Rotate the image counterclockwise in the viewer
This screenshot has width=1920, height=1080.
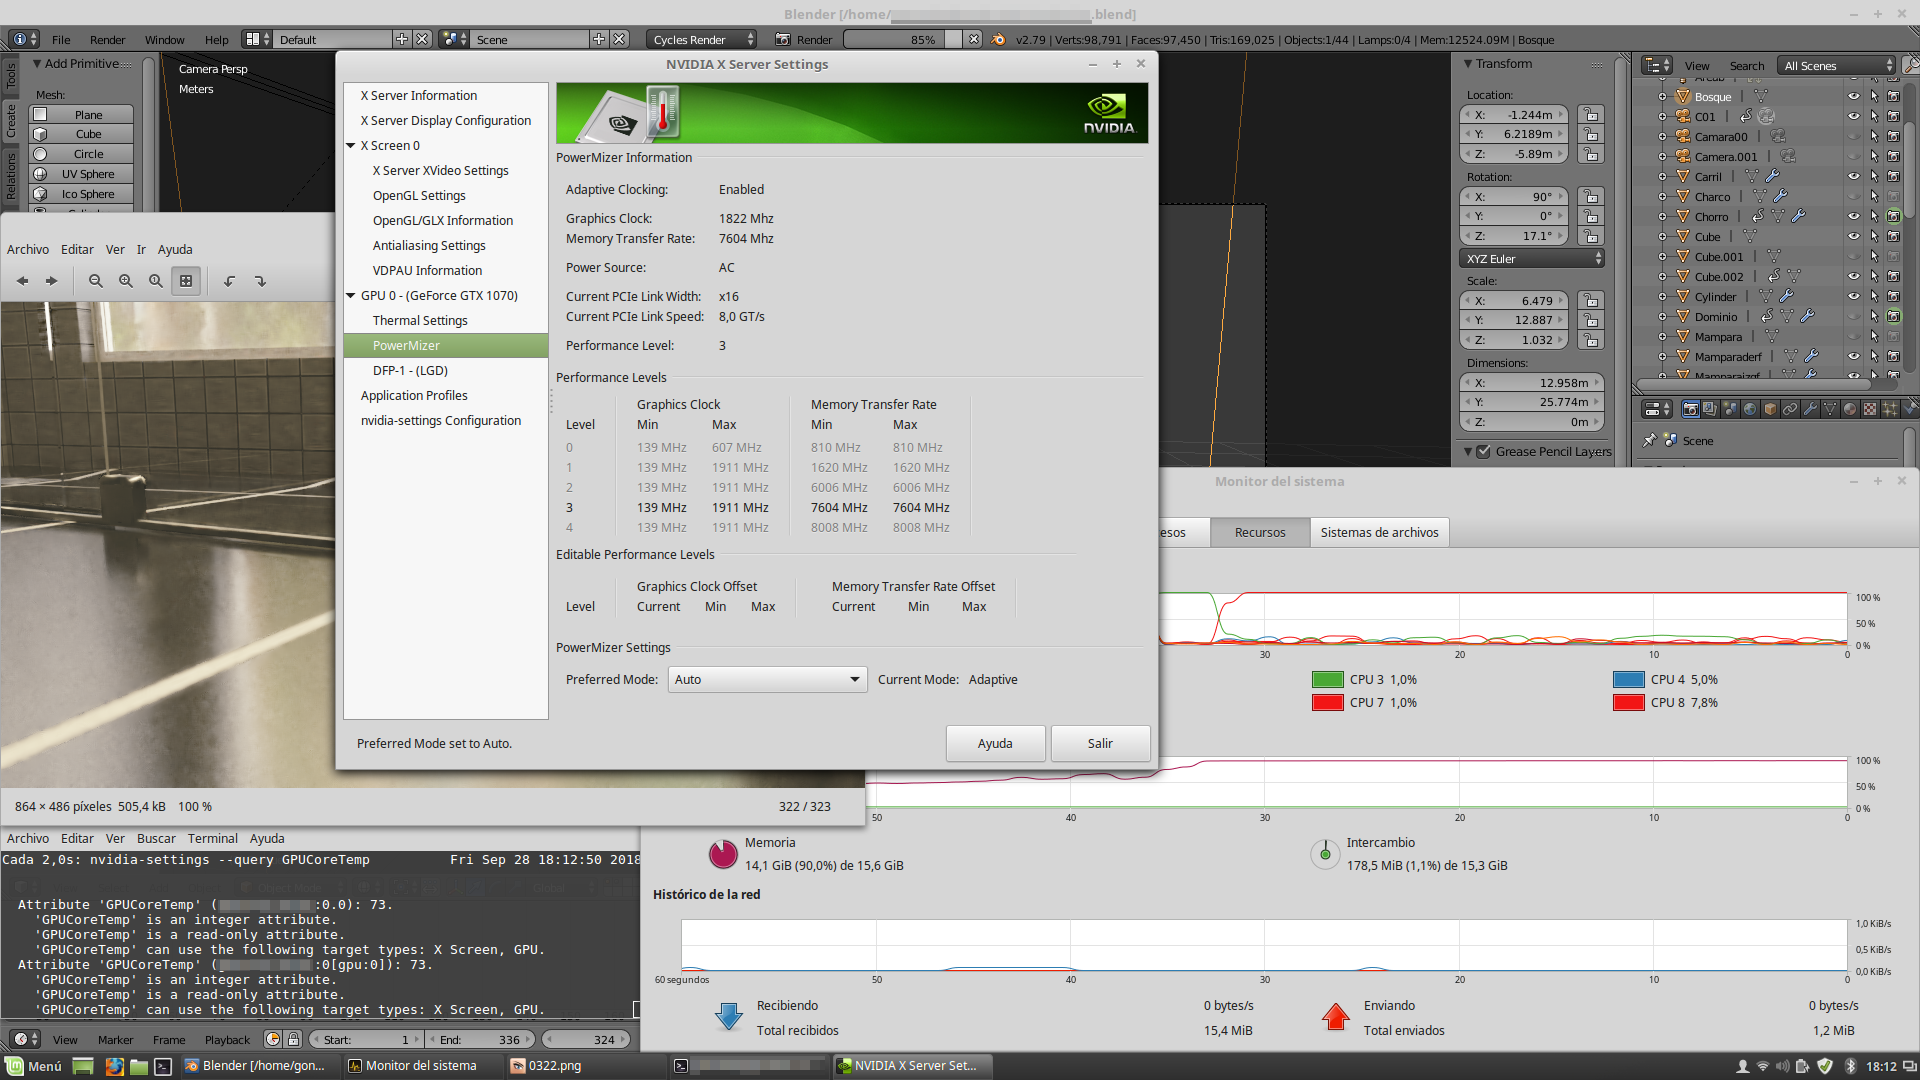coord(230,281)
